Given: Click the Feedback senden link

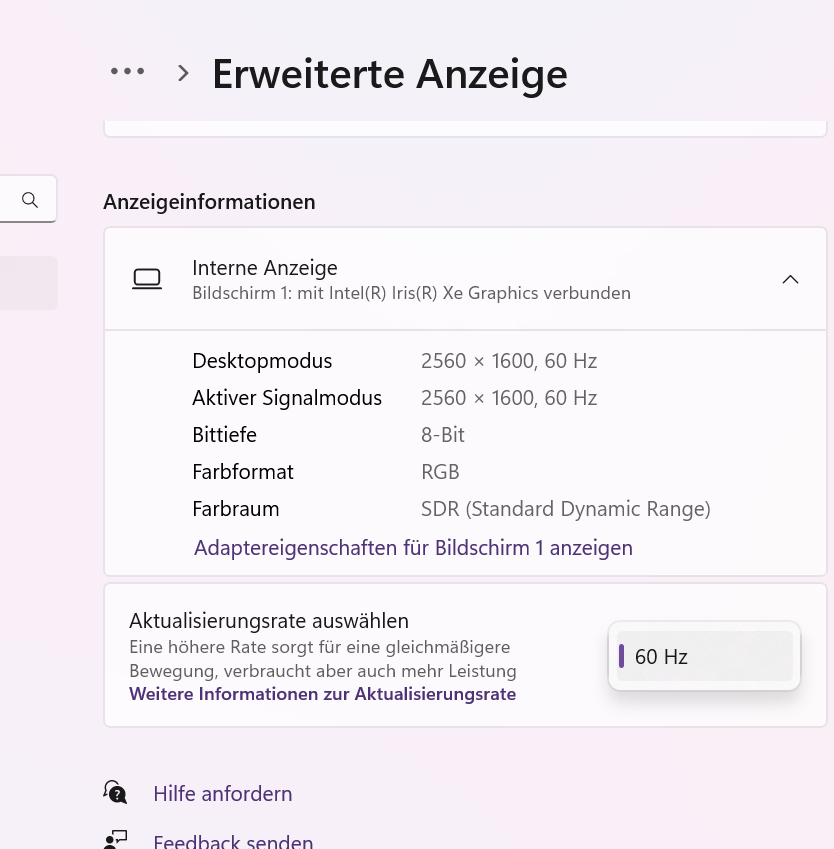Looking at the screenshot, I should click(233, 841).
